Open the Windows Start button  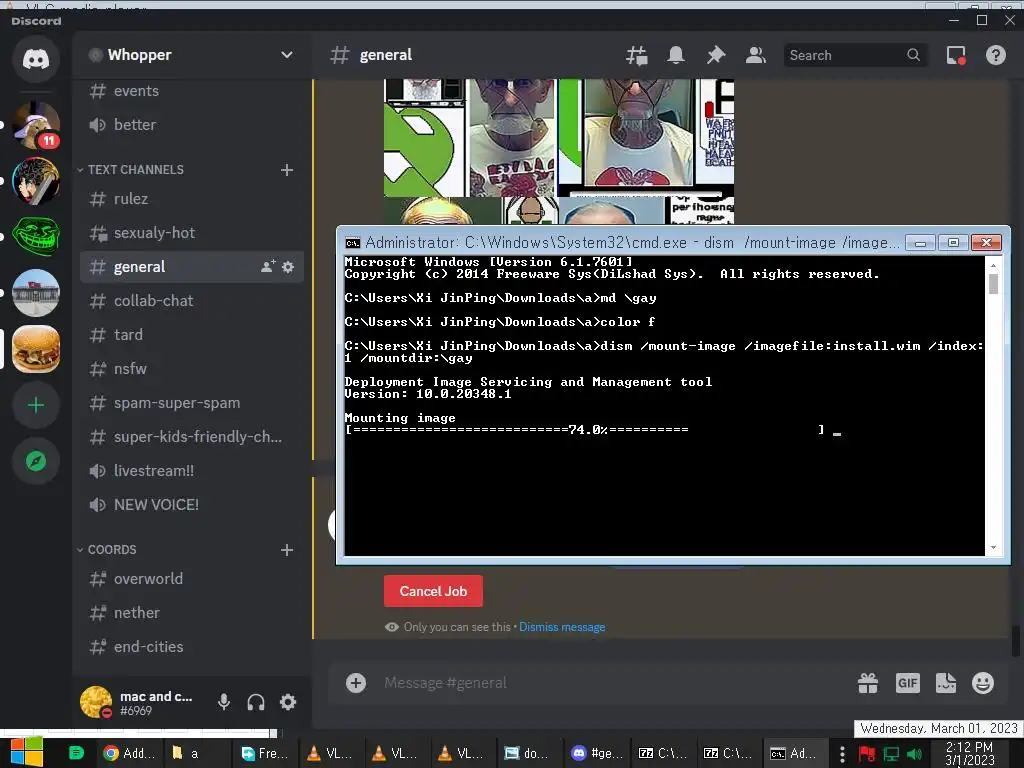point(27,753)
